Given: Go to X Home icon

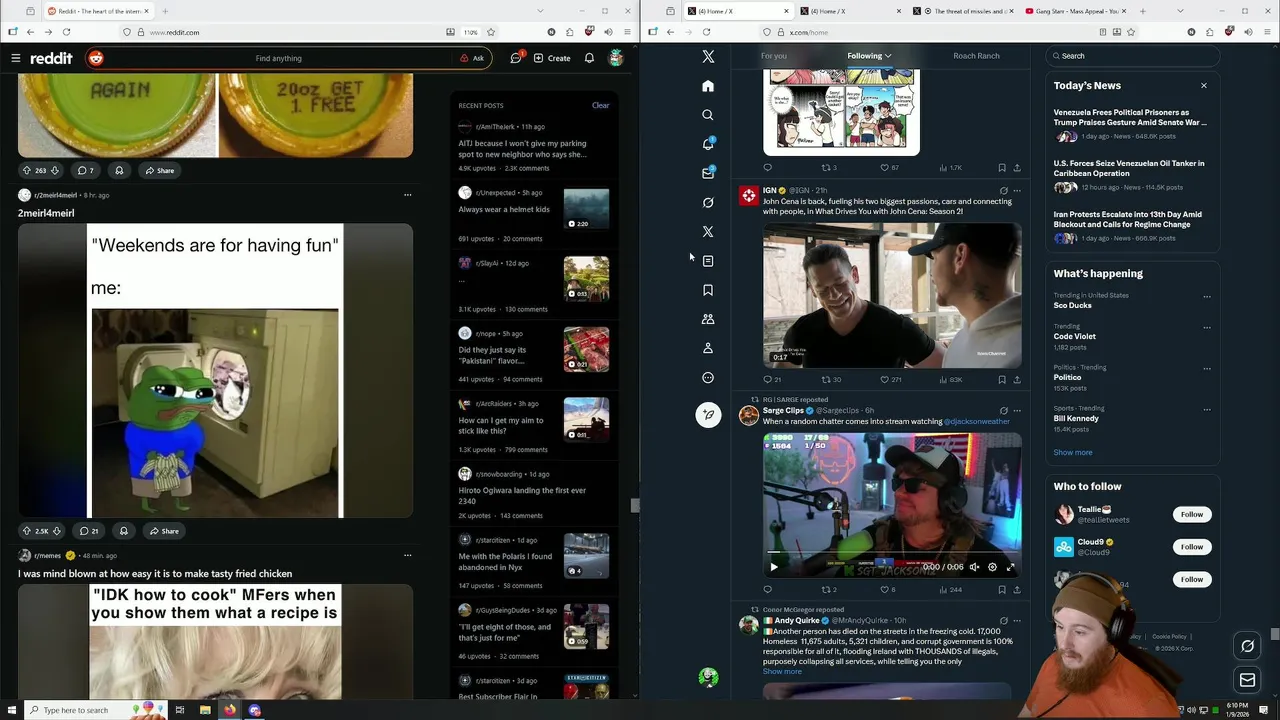Looking at the screenshot, I should coord(708,86).
